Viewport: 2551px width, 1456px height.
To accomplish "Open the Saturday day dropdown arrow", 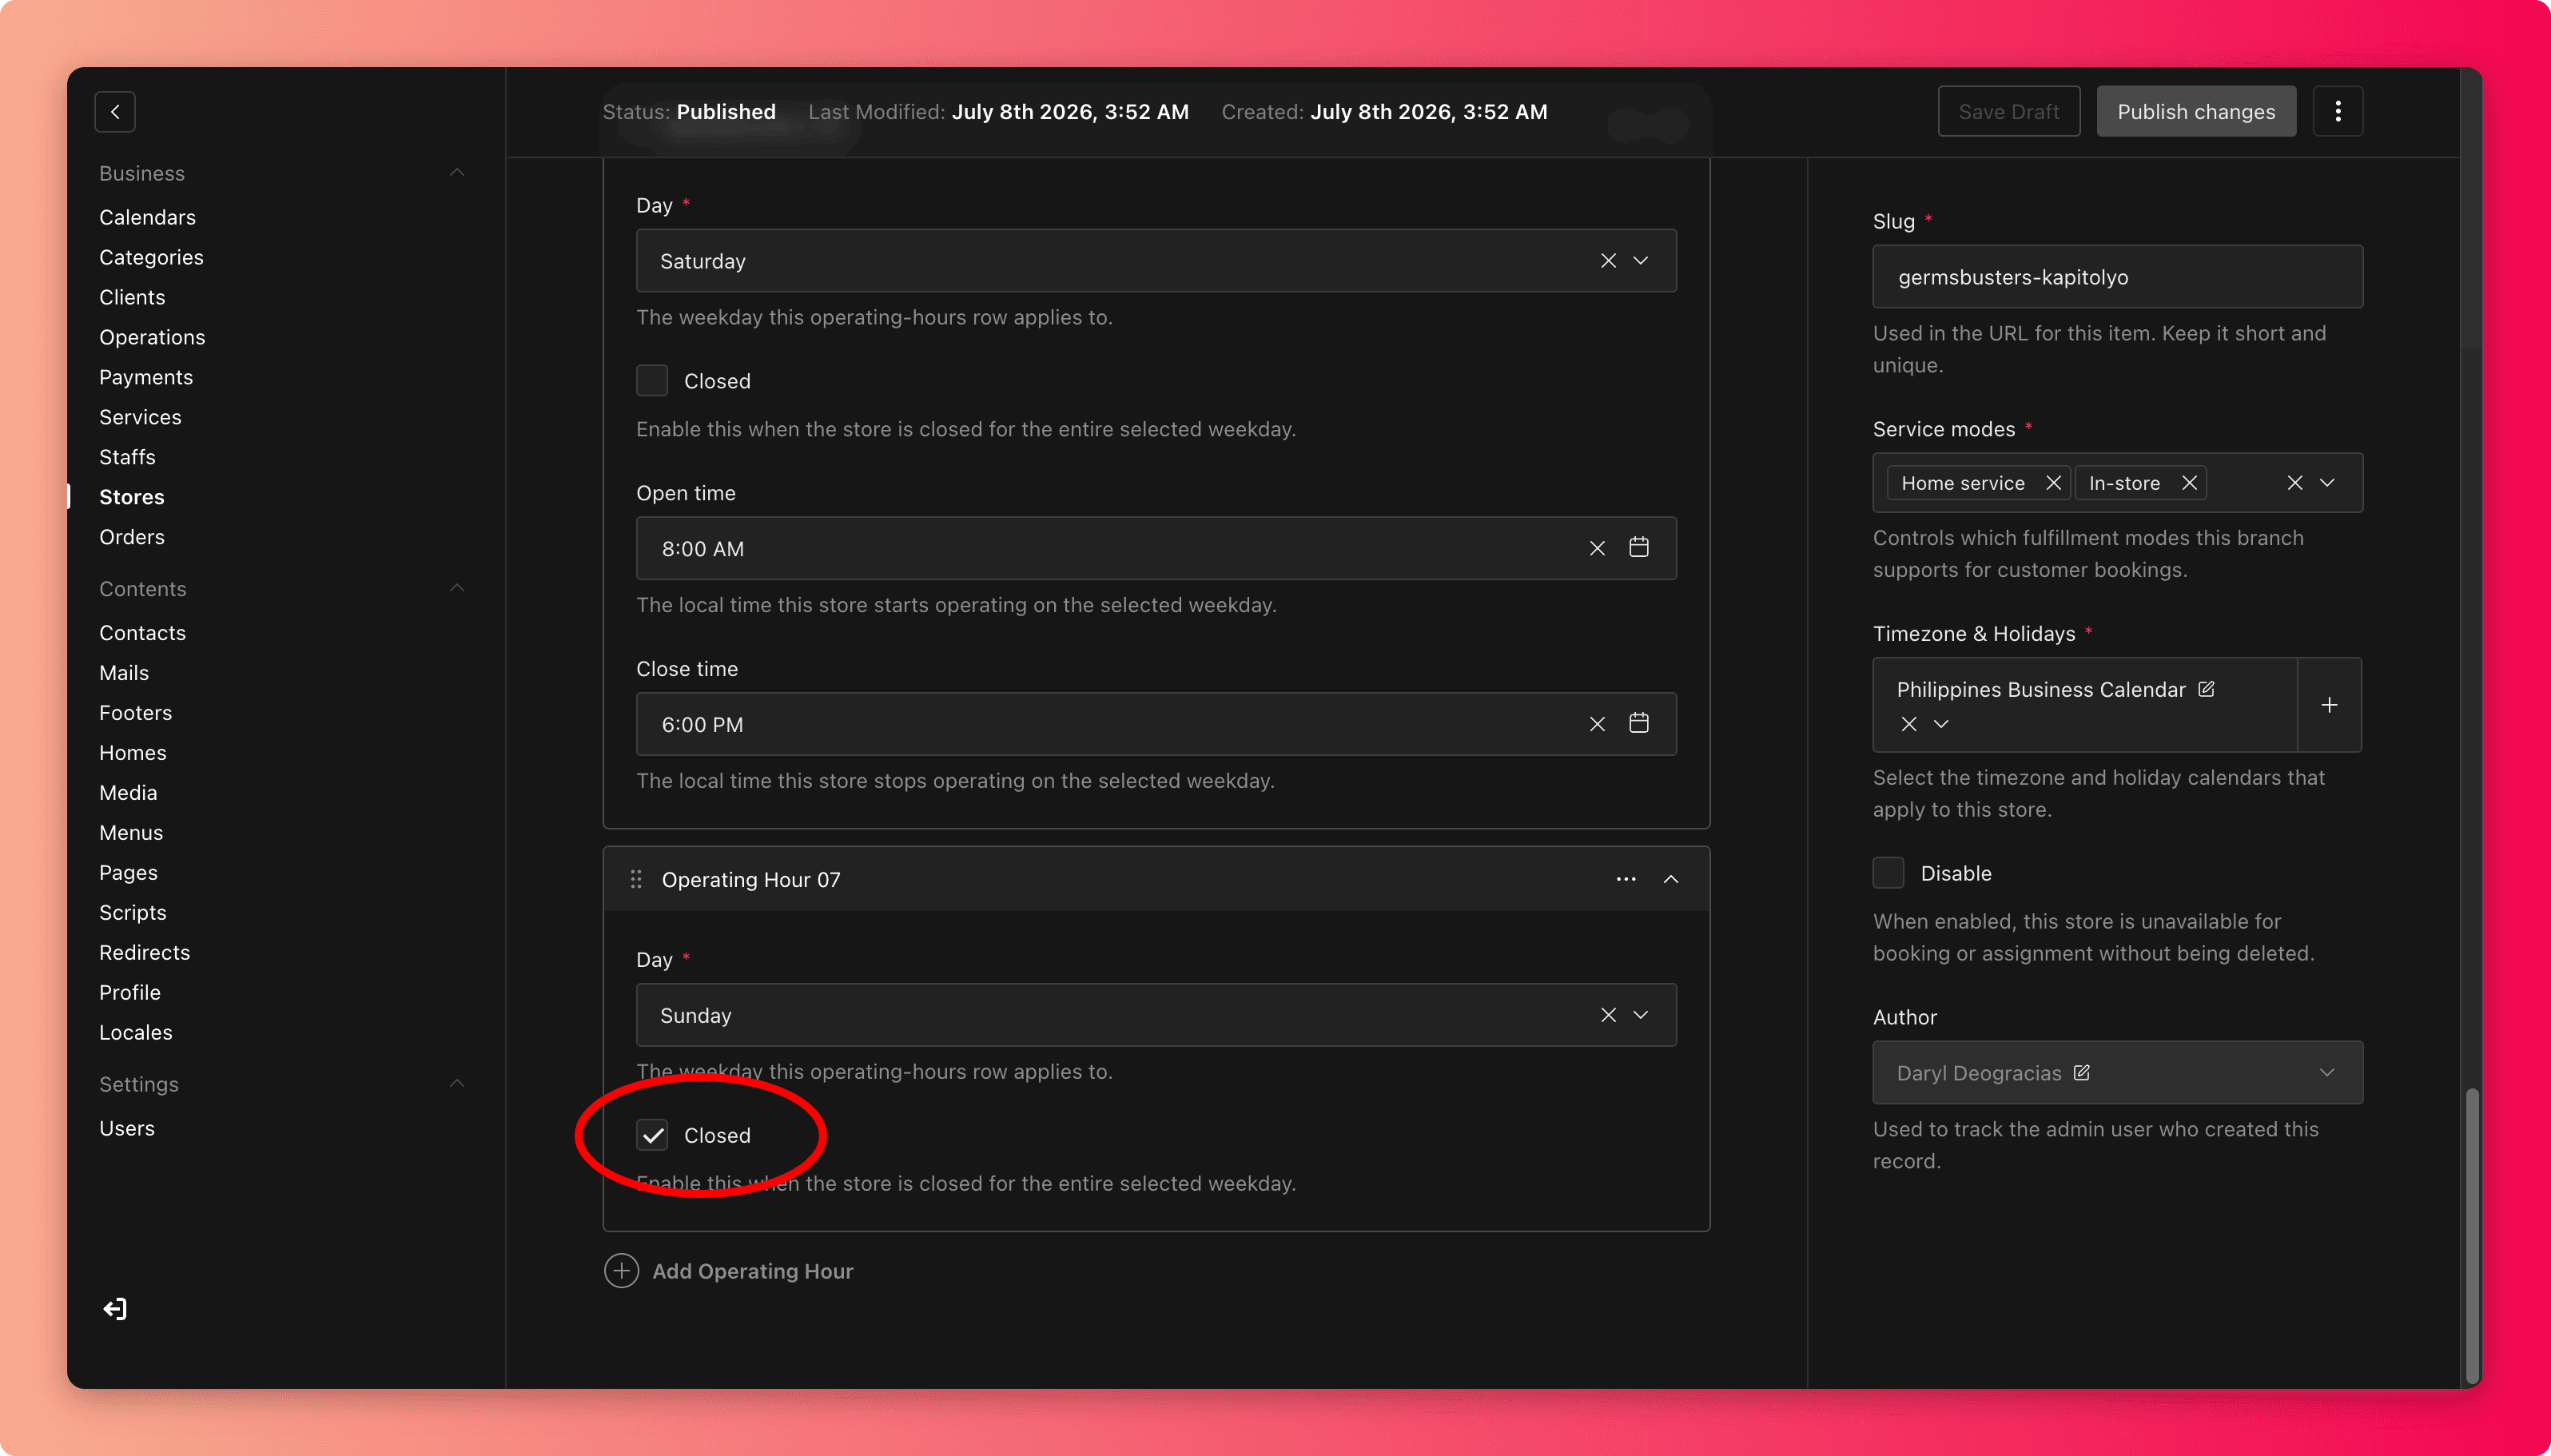I will (1640, 260).
